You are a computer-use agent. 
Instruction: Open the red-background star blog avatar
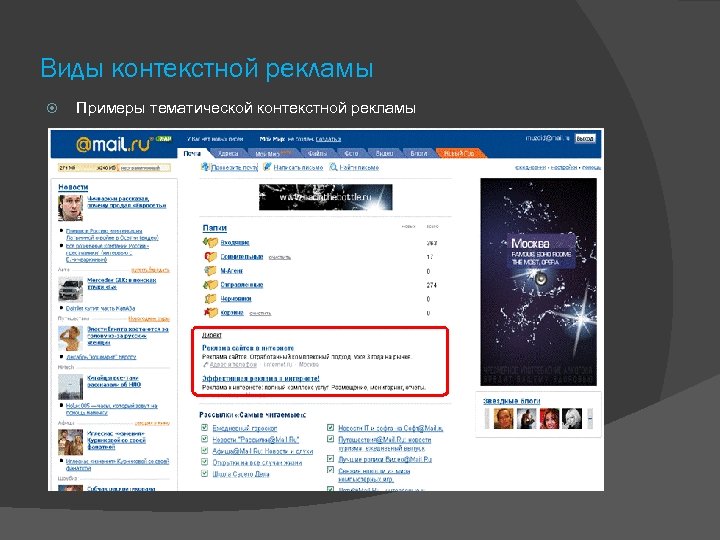tap(549, 419)
